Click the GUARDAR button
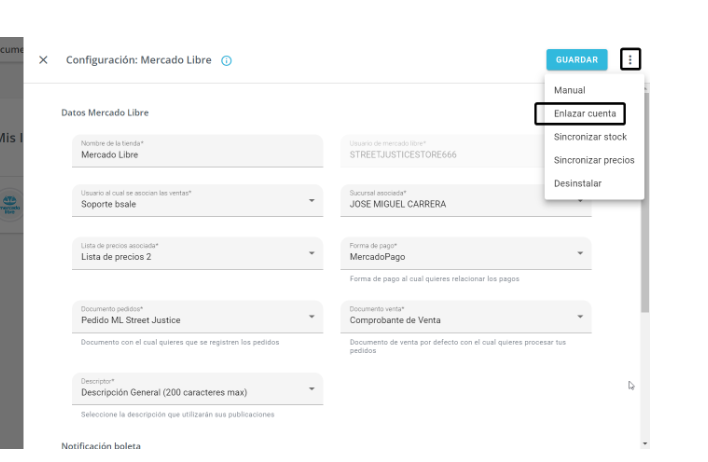Image resolution: width=708 pixels, height=462 pixels. (577, 60)
